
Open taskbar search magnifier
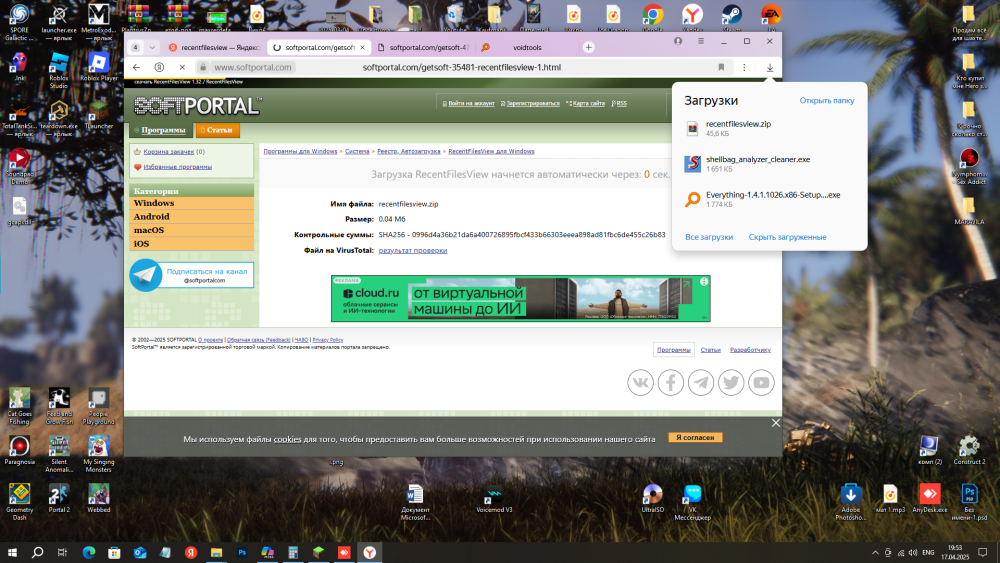[x=37, y=552]
